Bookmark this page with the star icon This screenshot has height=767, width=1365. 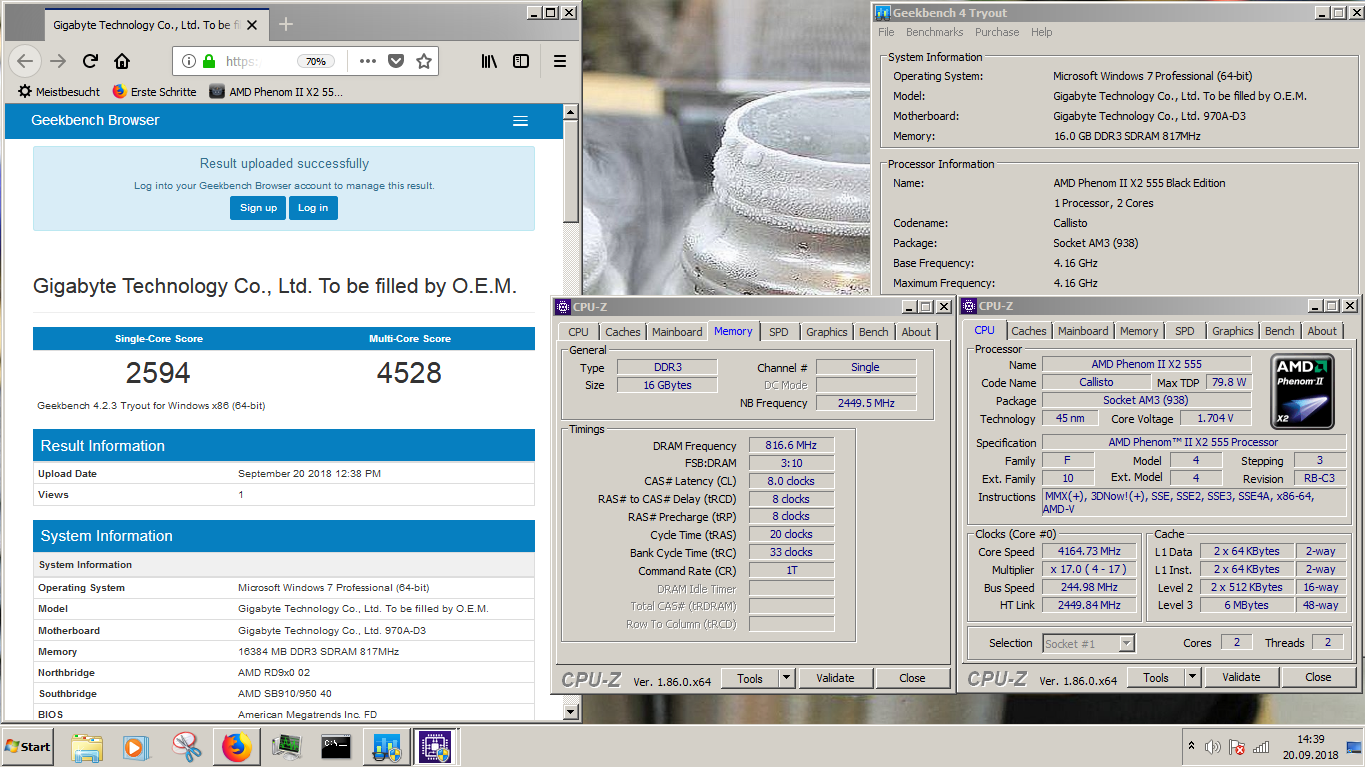tap(424, 61)
